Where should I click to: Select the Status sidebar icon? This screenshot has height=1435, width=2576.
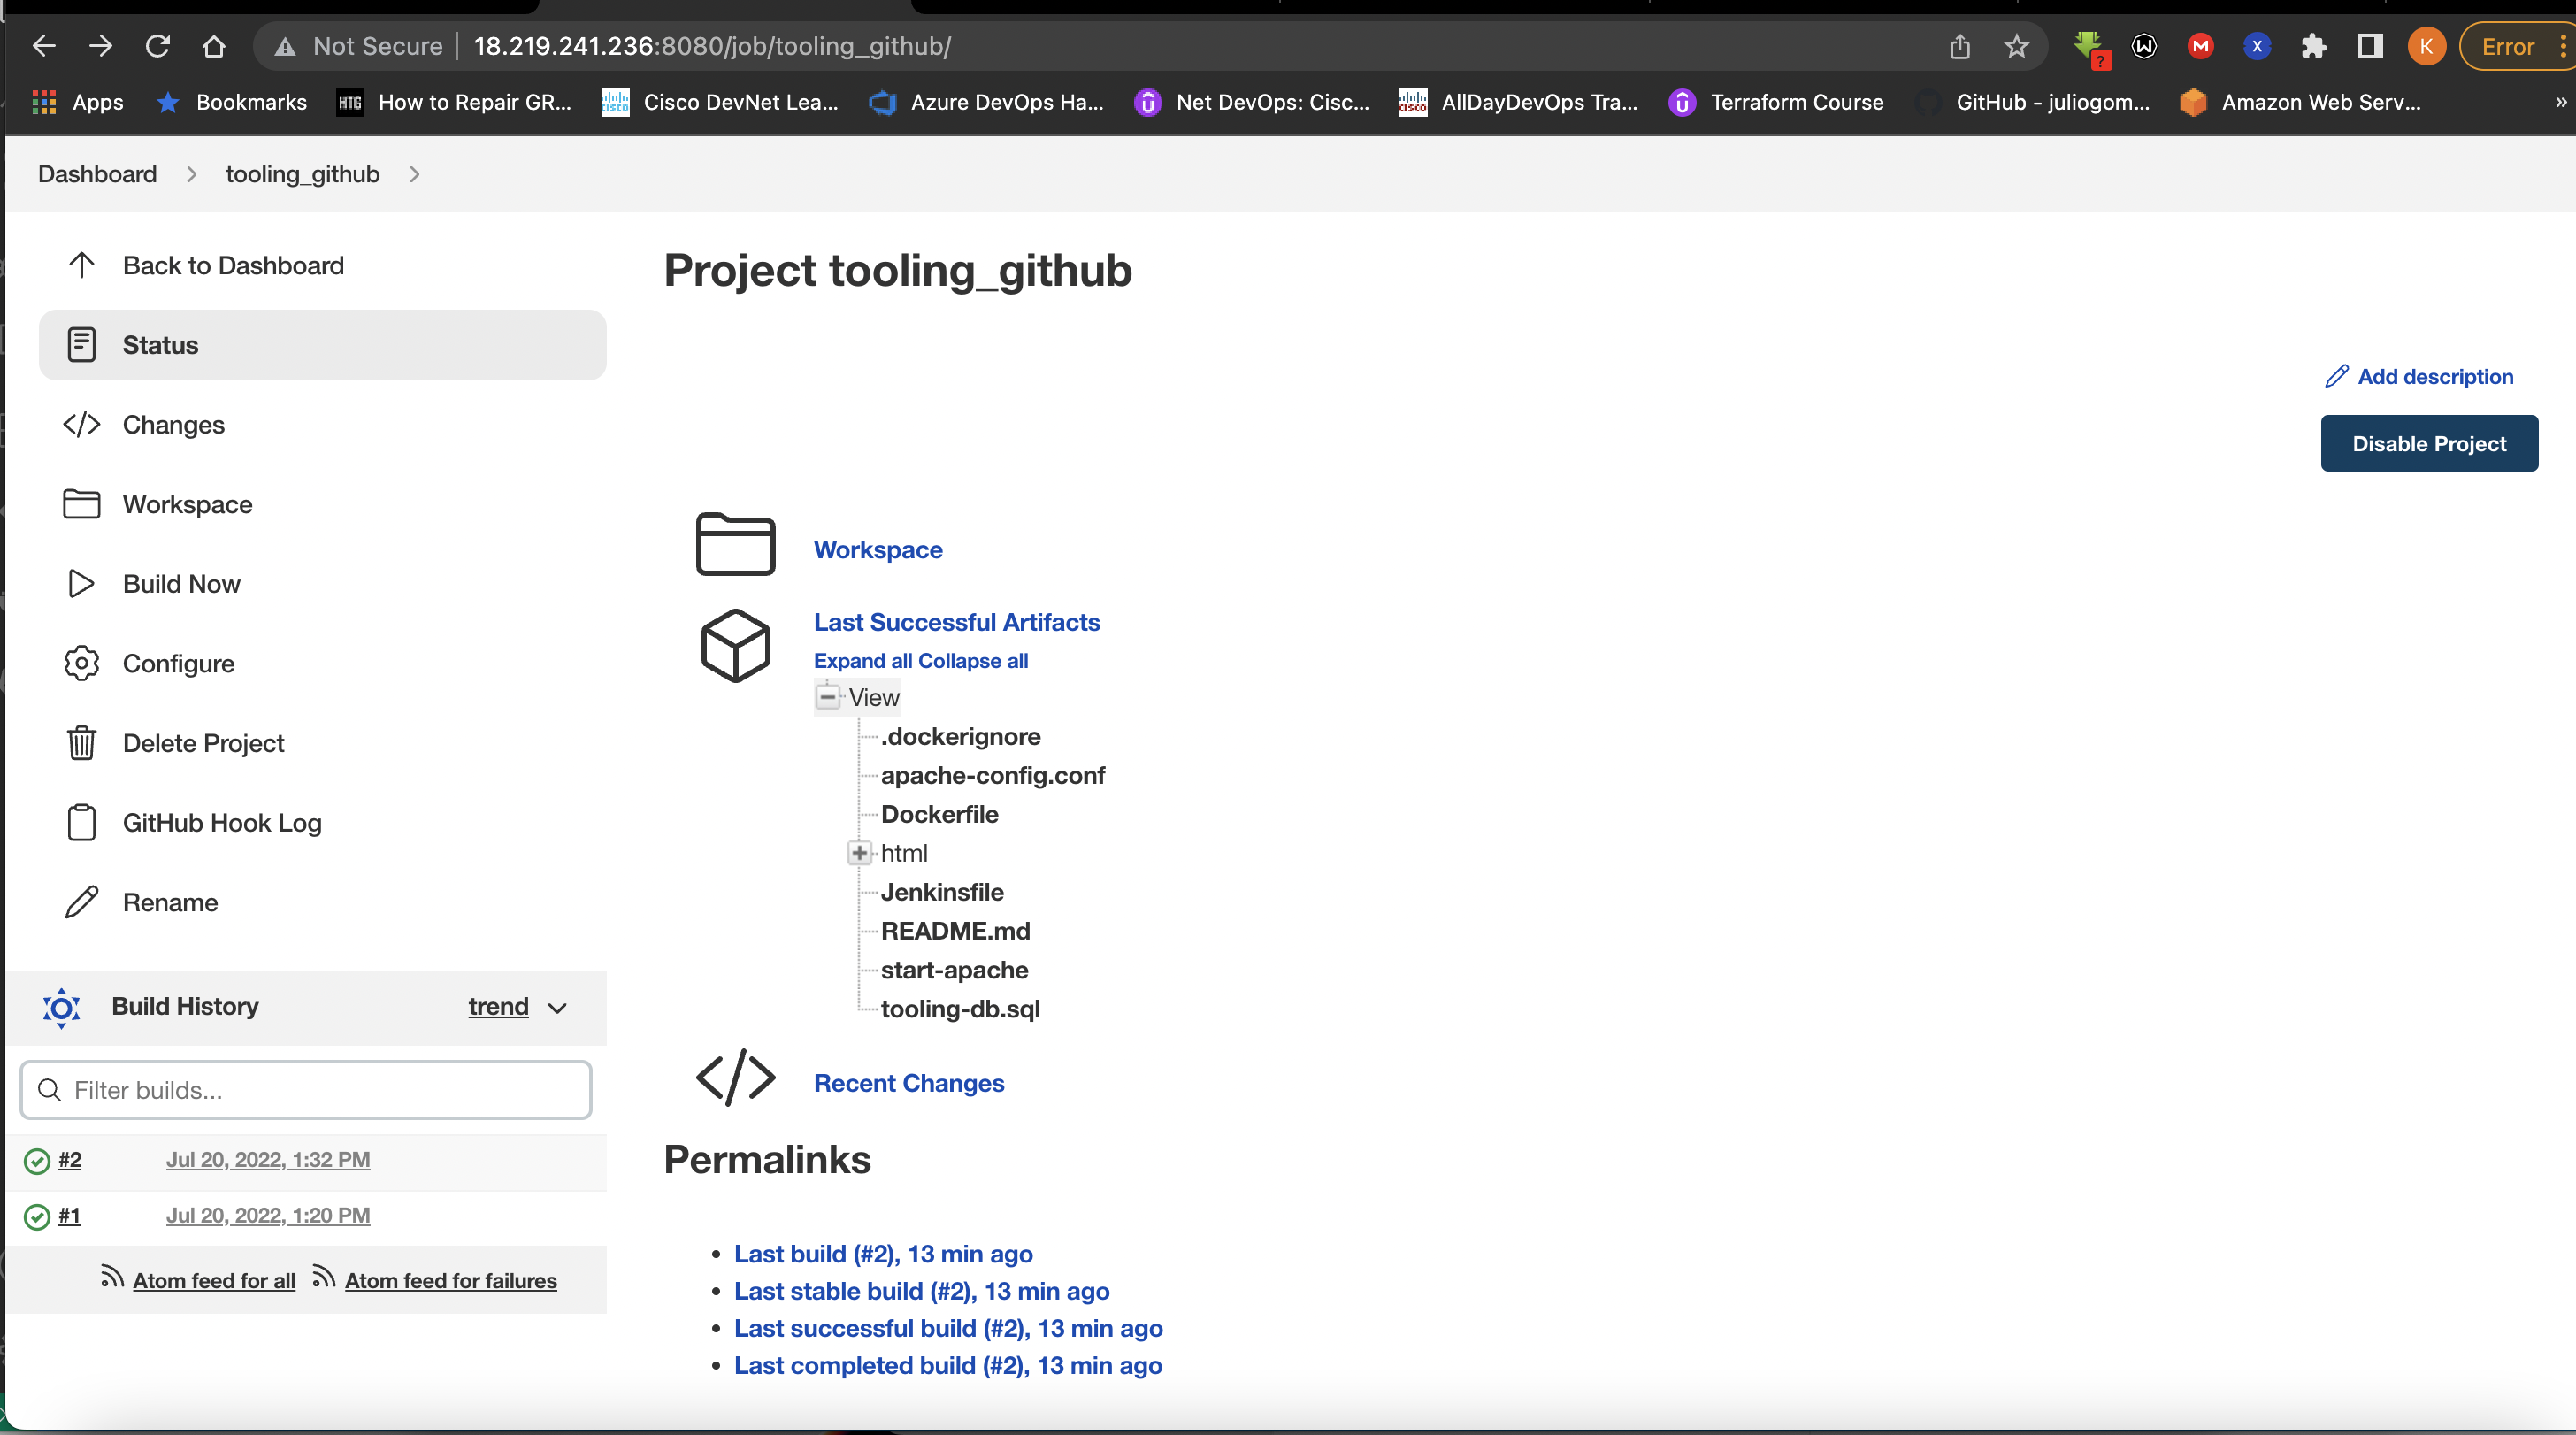click(81, 344)
